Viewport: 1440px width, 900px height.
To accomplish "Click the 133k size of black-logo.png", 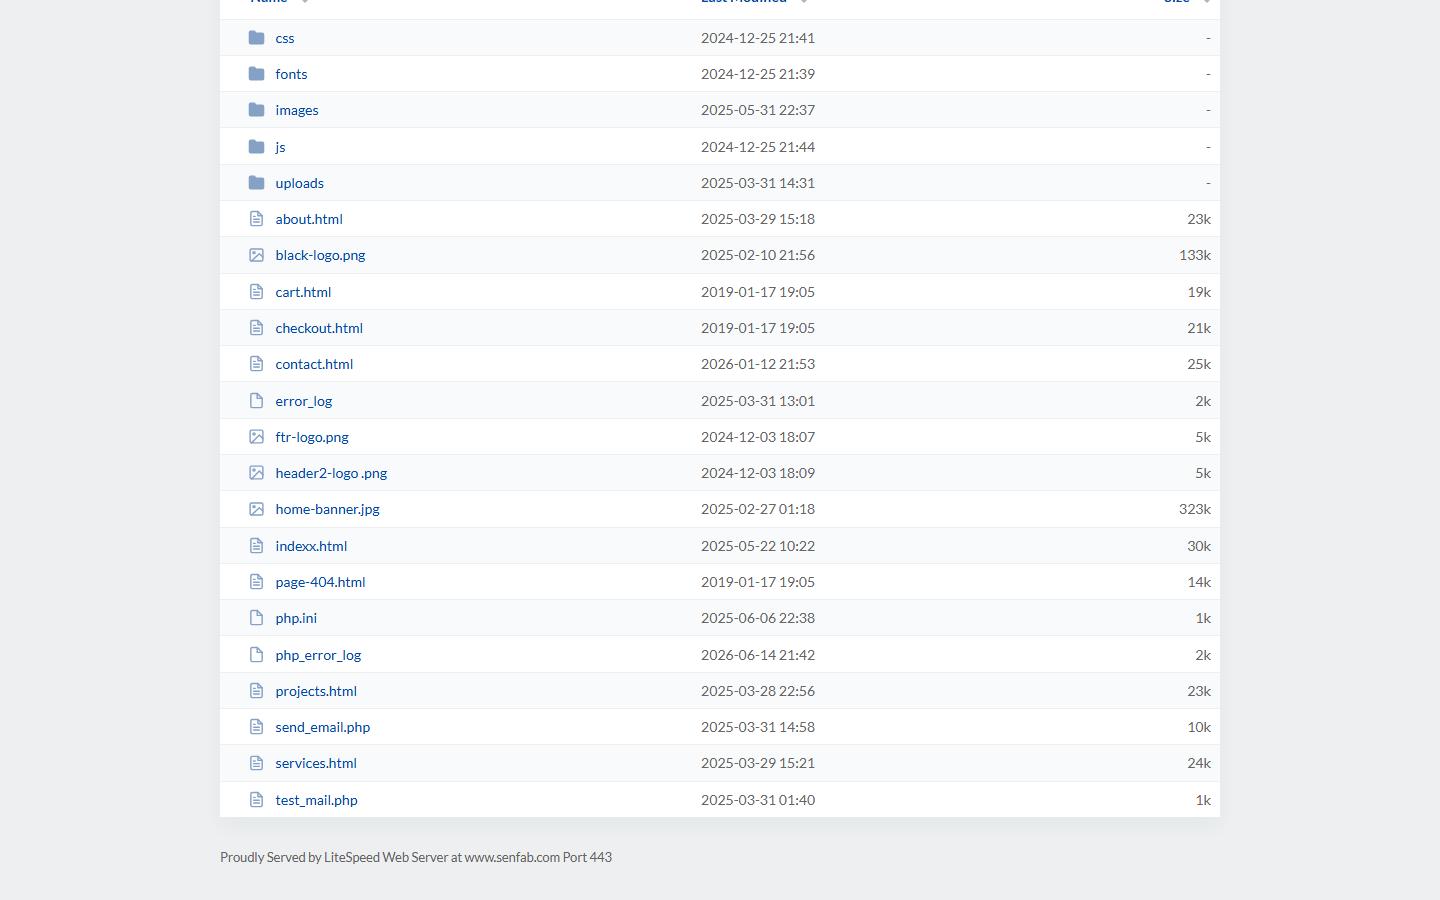I will point(1195,255).
